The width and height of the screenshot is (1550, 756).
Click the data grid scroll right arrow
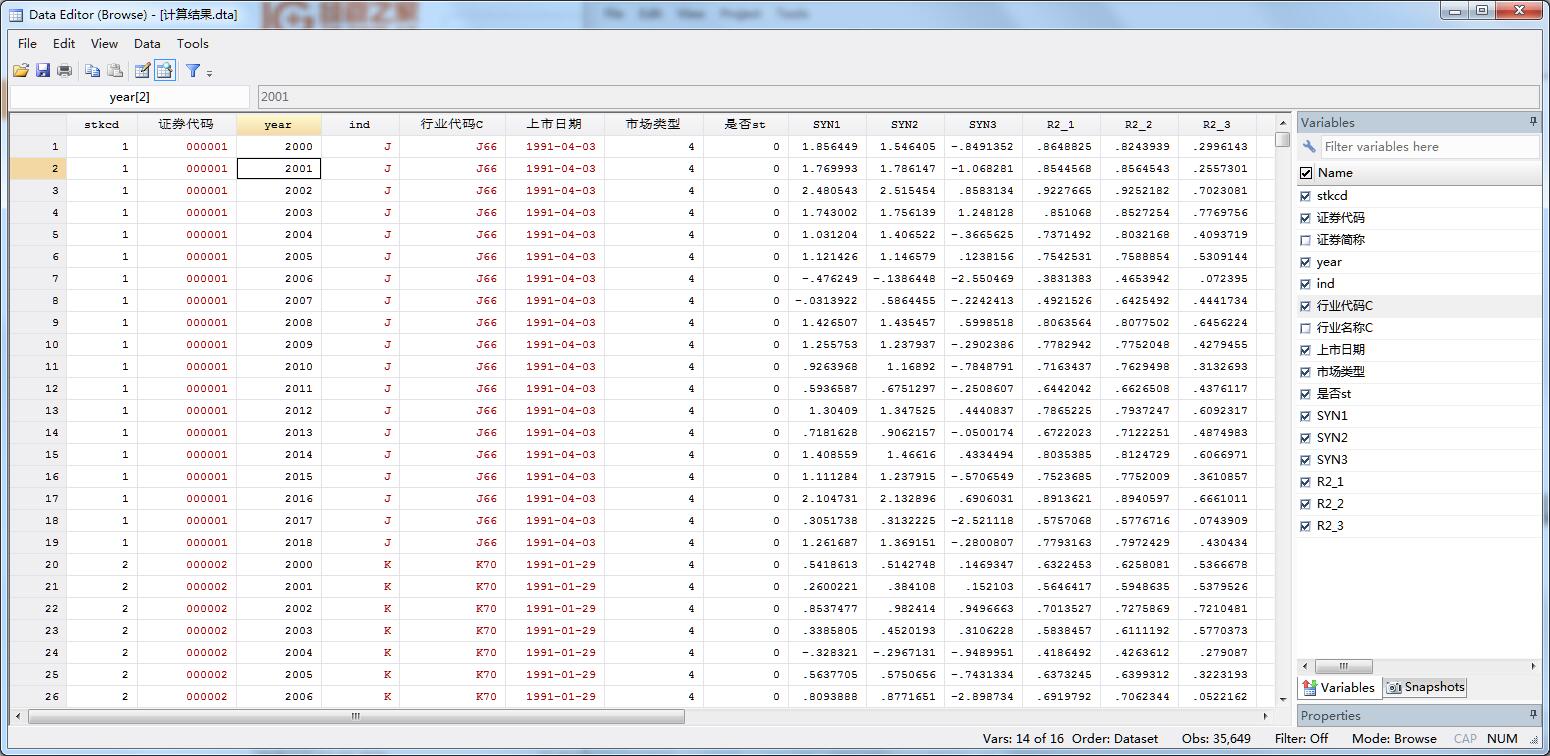coord(1265,716)
